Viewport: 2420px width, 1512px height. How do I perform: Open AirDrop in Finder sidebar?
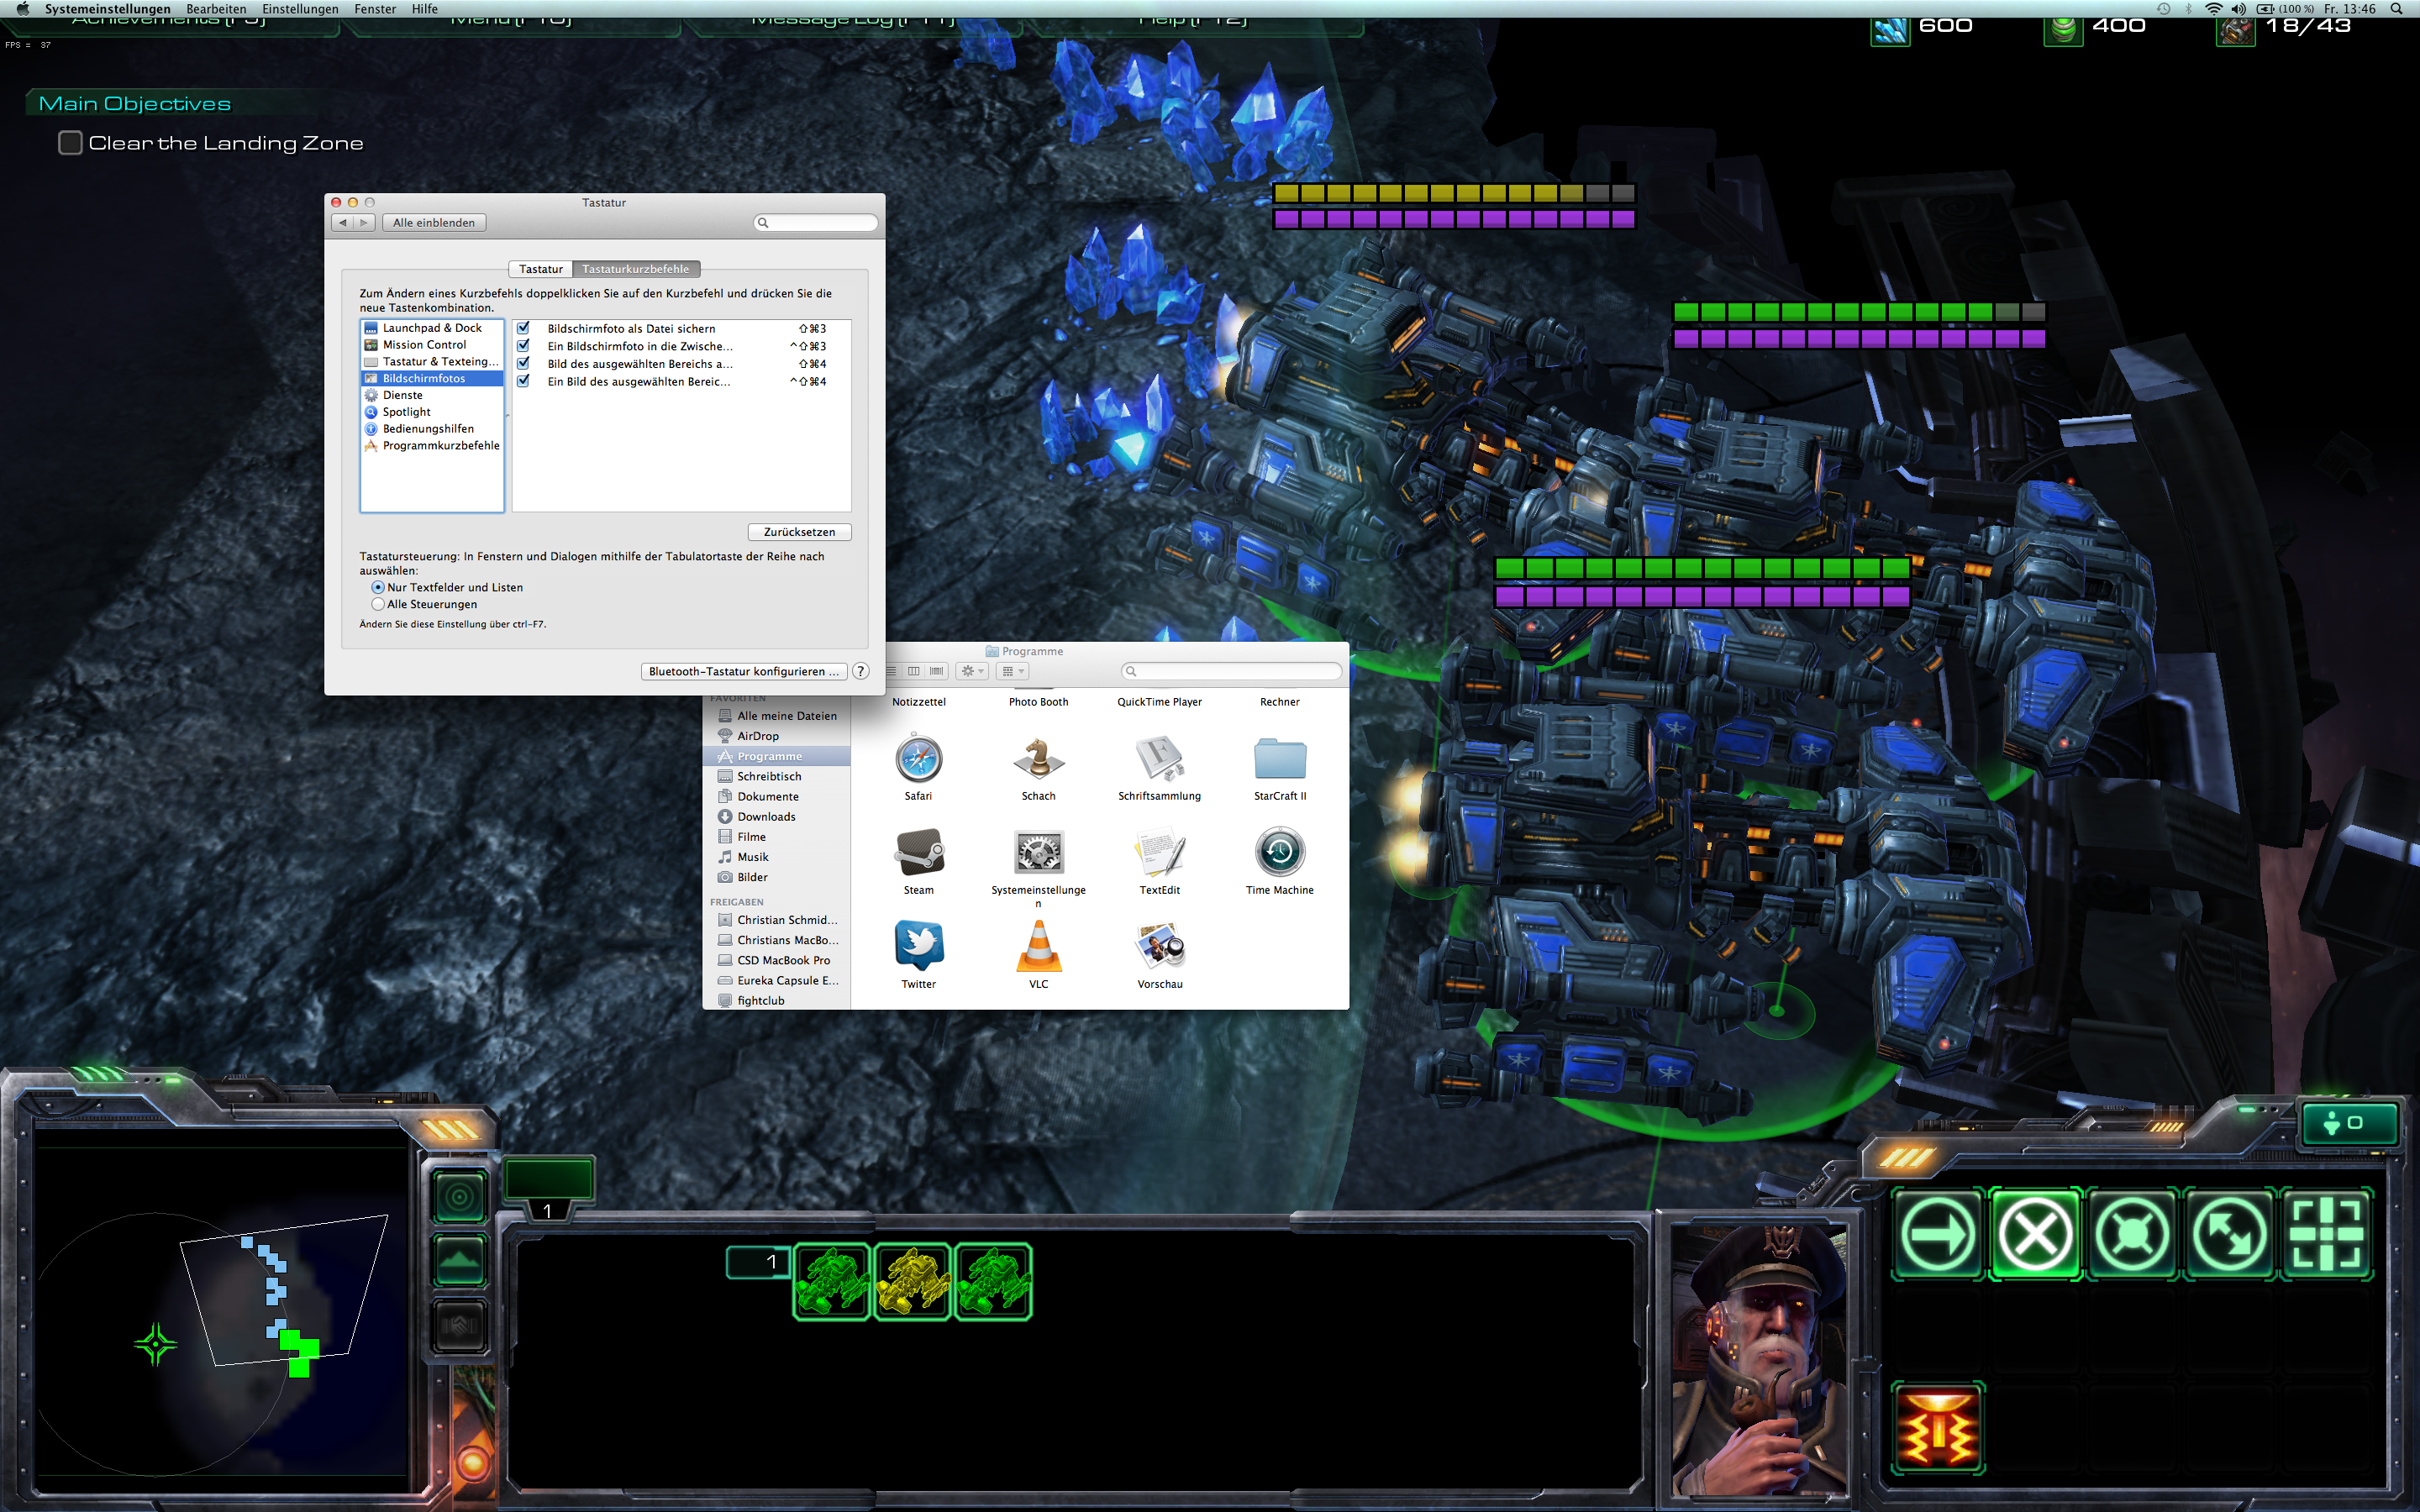click(777, 736)
